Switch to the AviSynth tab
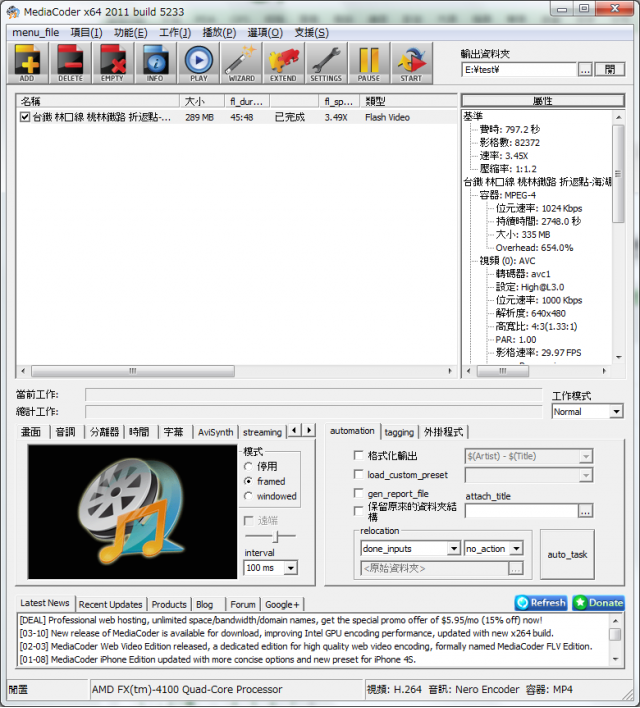 215,432
